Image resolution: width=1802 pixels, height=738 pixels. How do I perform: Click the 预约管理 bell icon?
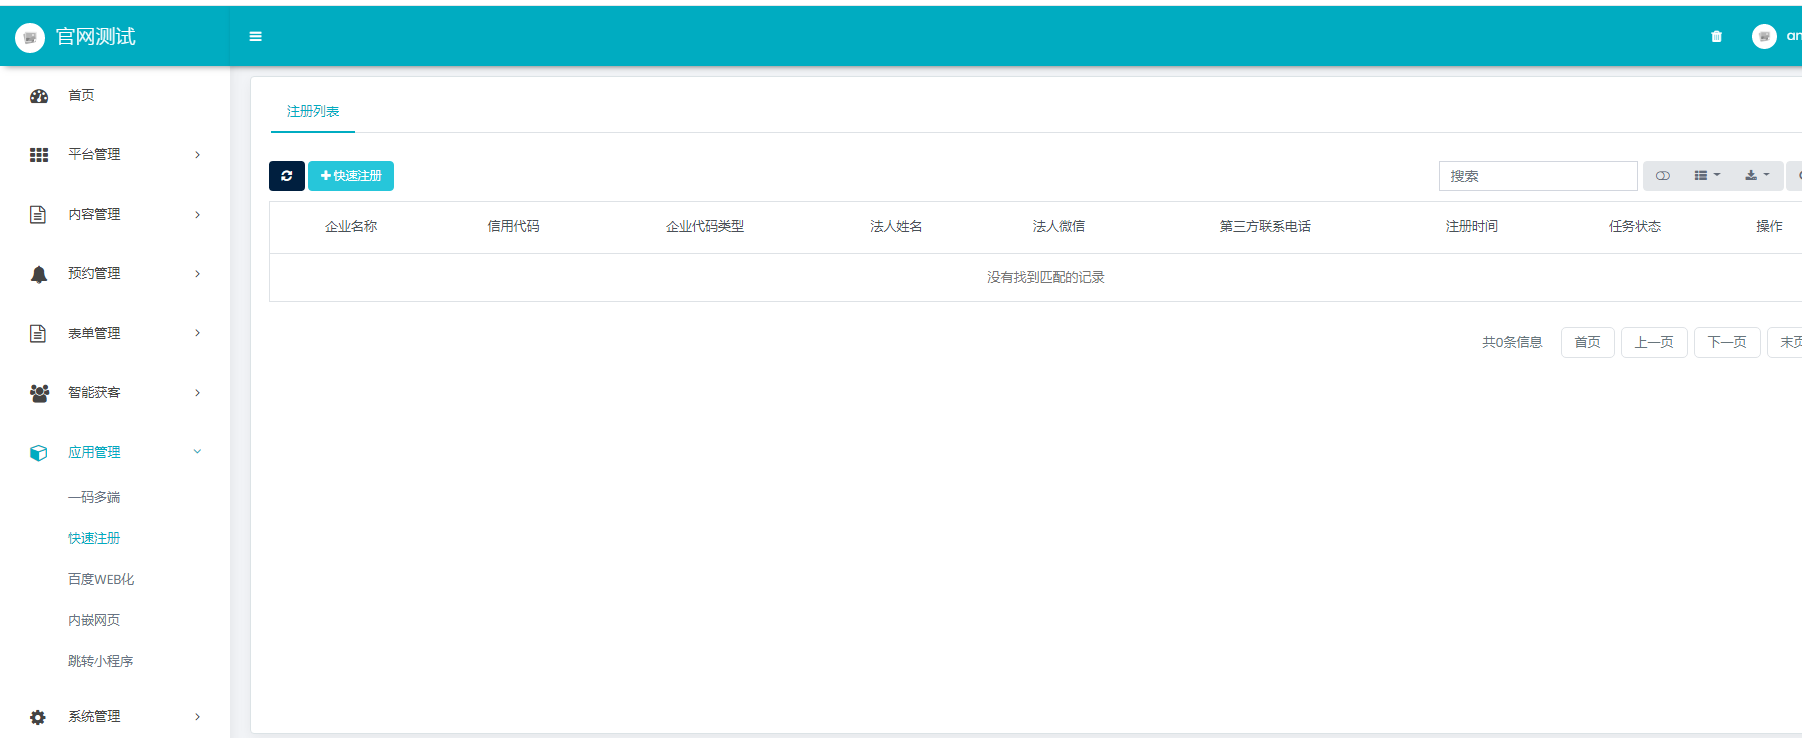click(39, 274)
